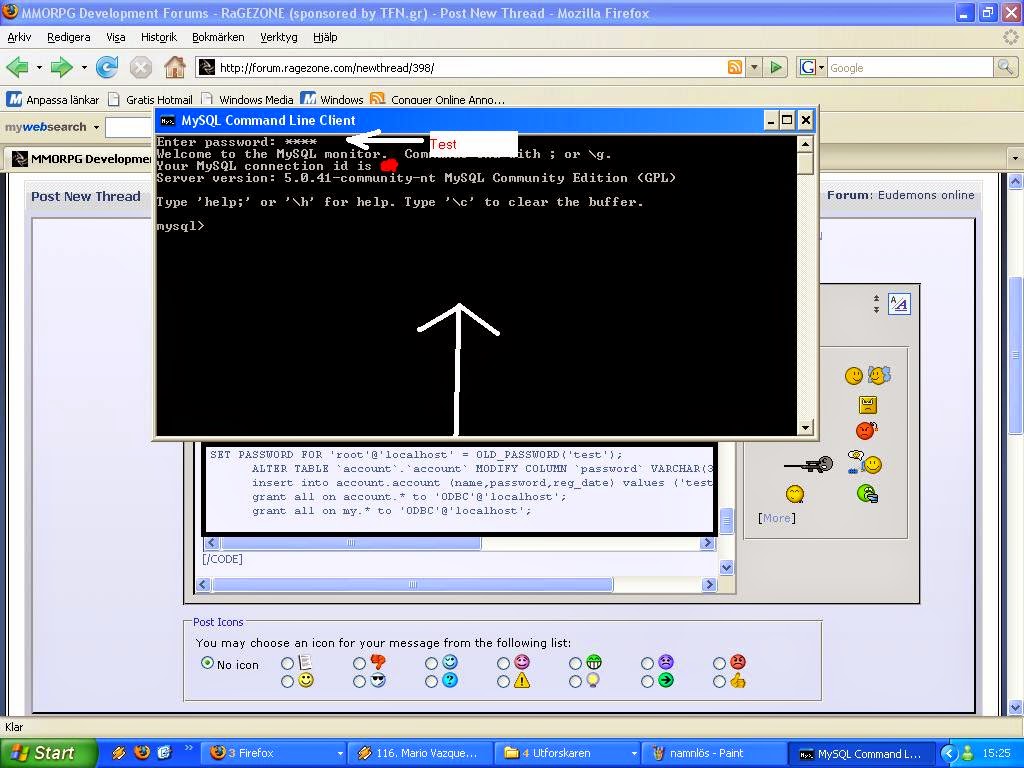
Task: Click the Windows Start button
Action: point(48,753)
